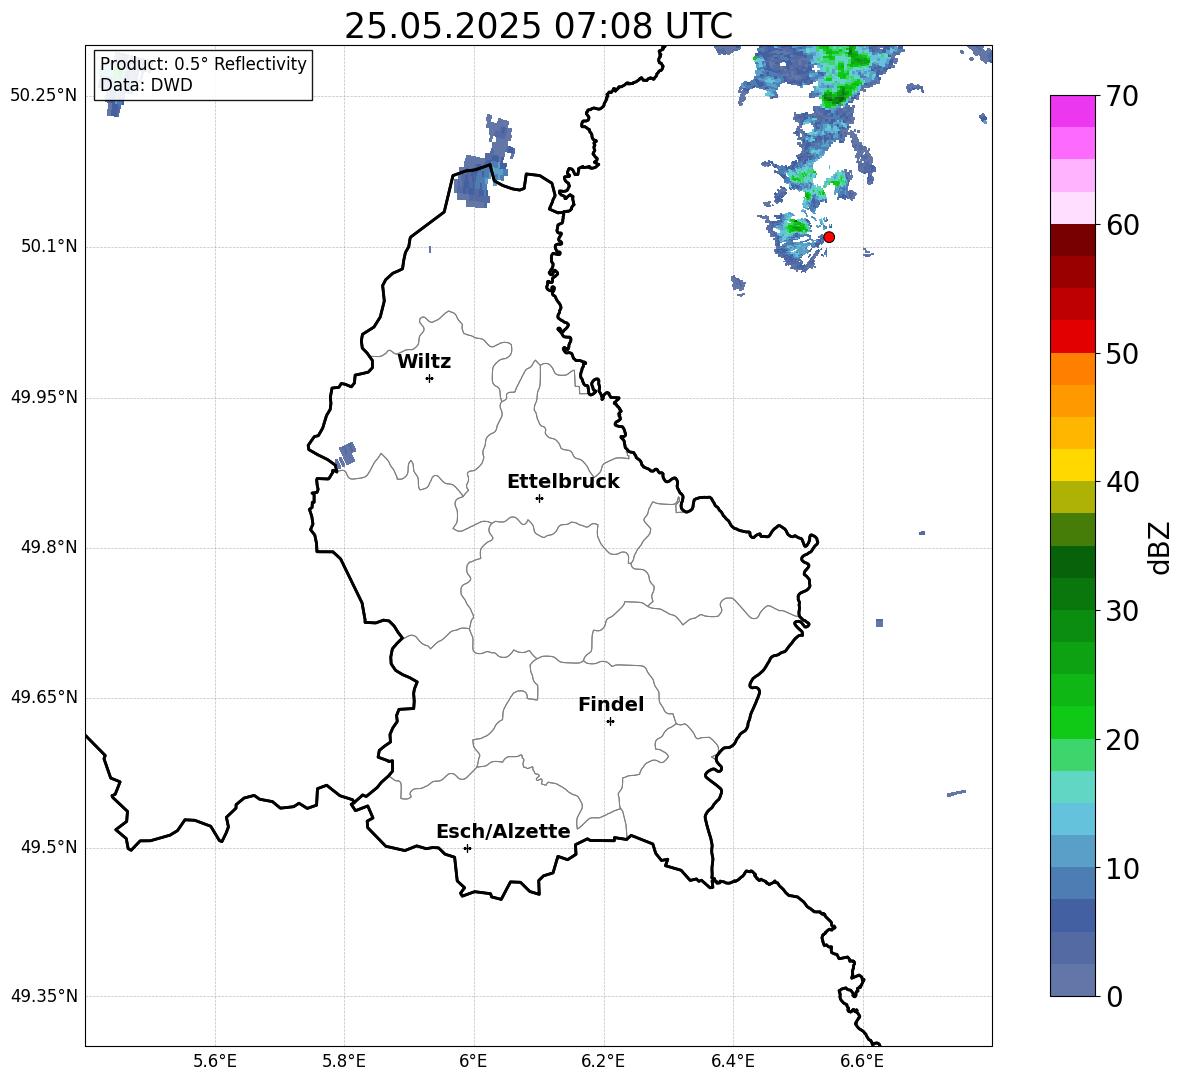Viewport: 1184px width, 1081px height.
Task: Click the 50.25°N latitude label
Action: 44,96
